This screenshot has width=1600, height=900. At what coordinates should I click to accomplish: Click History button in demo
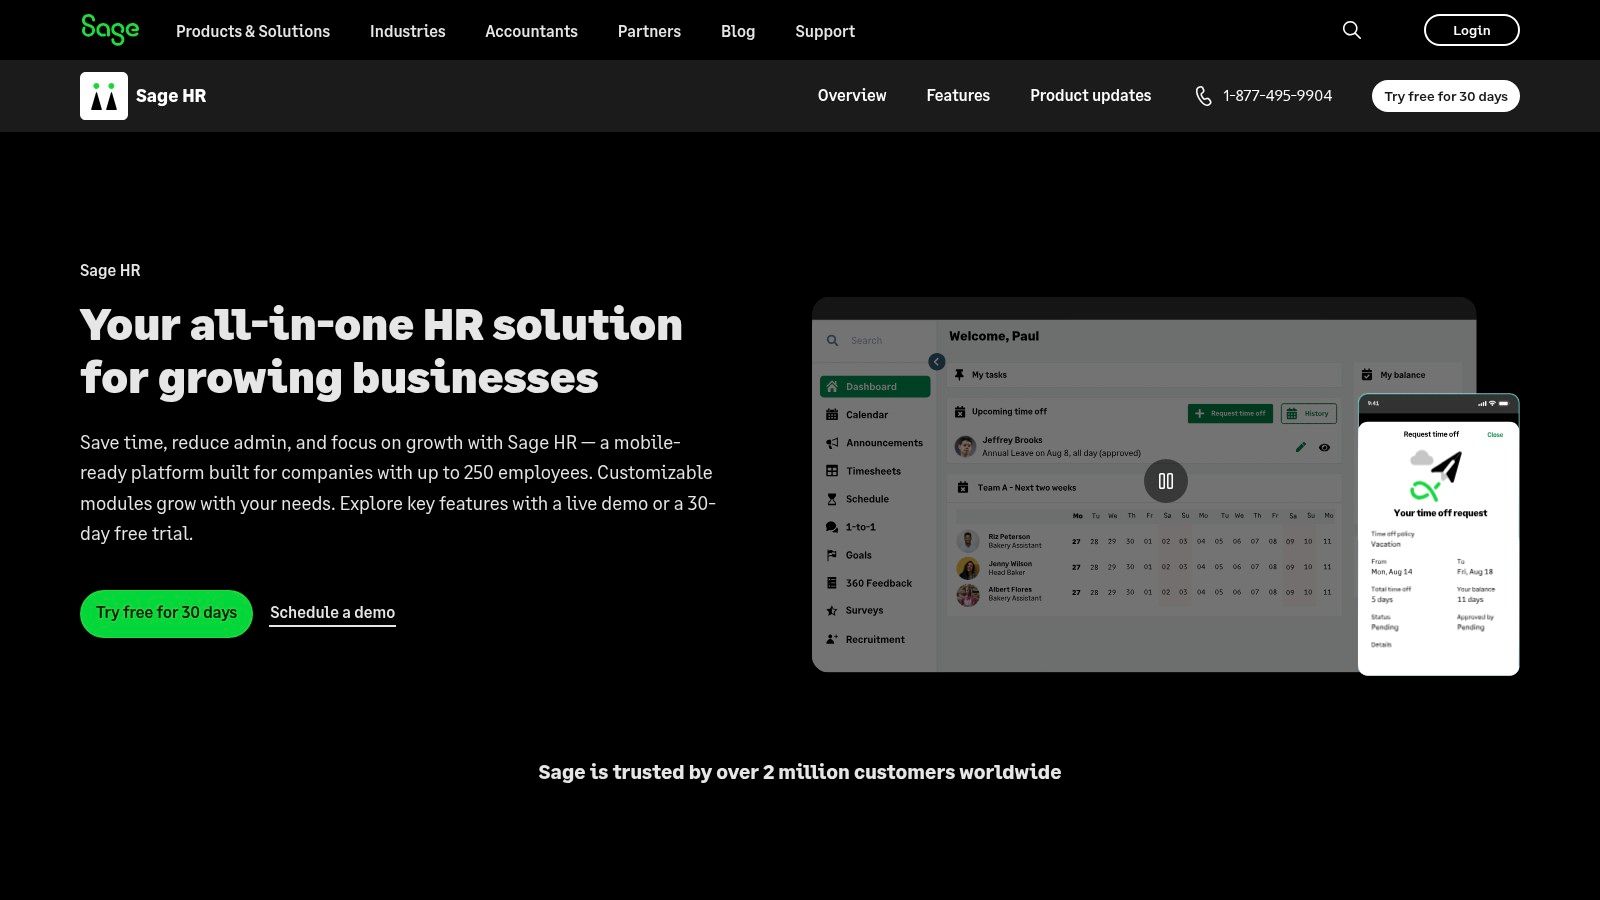click(1309, 413)
